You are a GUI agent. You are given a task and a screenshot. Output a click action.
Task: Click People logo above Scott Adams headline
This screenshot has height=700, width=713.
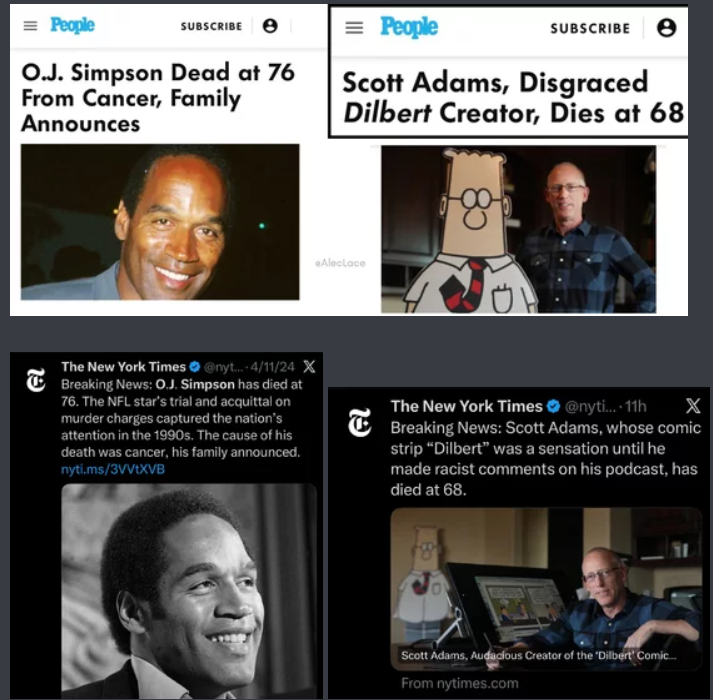click(x=409, y=27)
